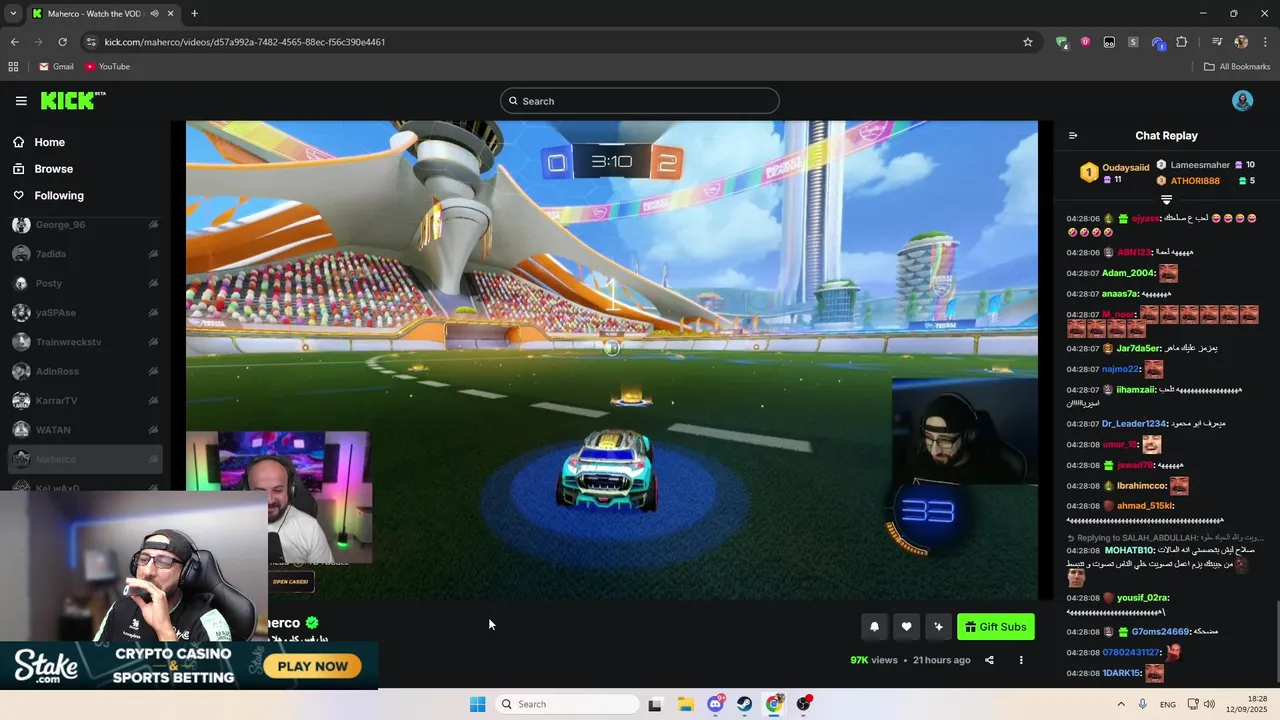Open the pink U extension icon
This screenshot has height=720, width=1280.
1085,42
